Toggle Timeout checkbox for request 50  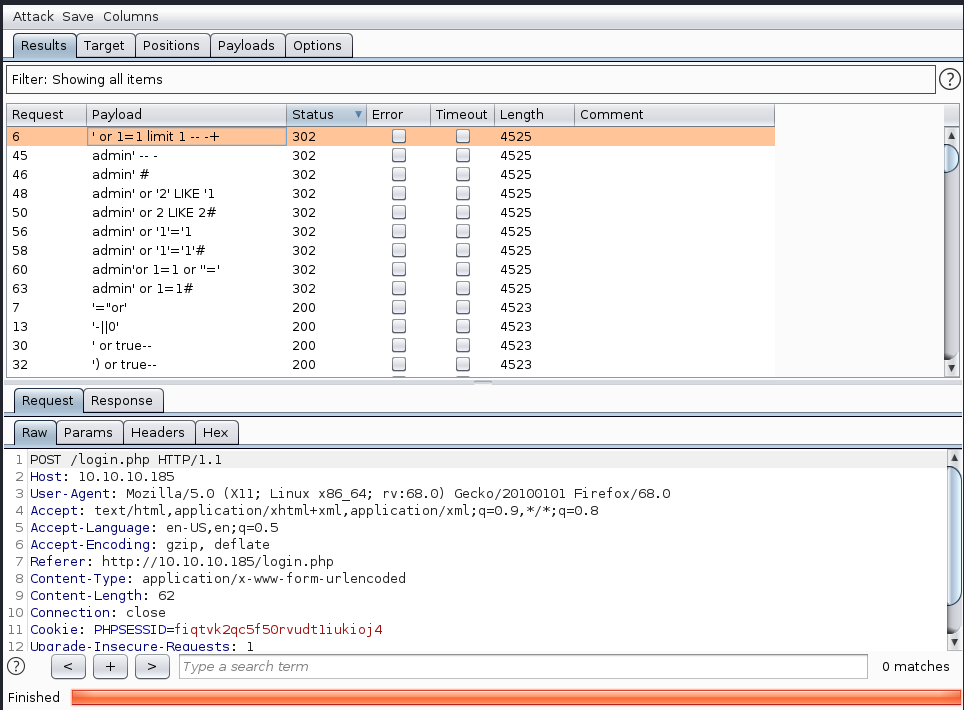point(463,213)
